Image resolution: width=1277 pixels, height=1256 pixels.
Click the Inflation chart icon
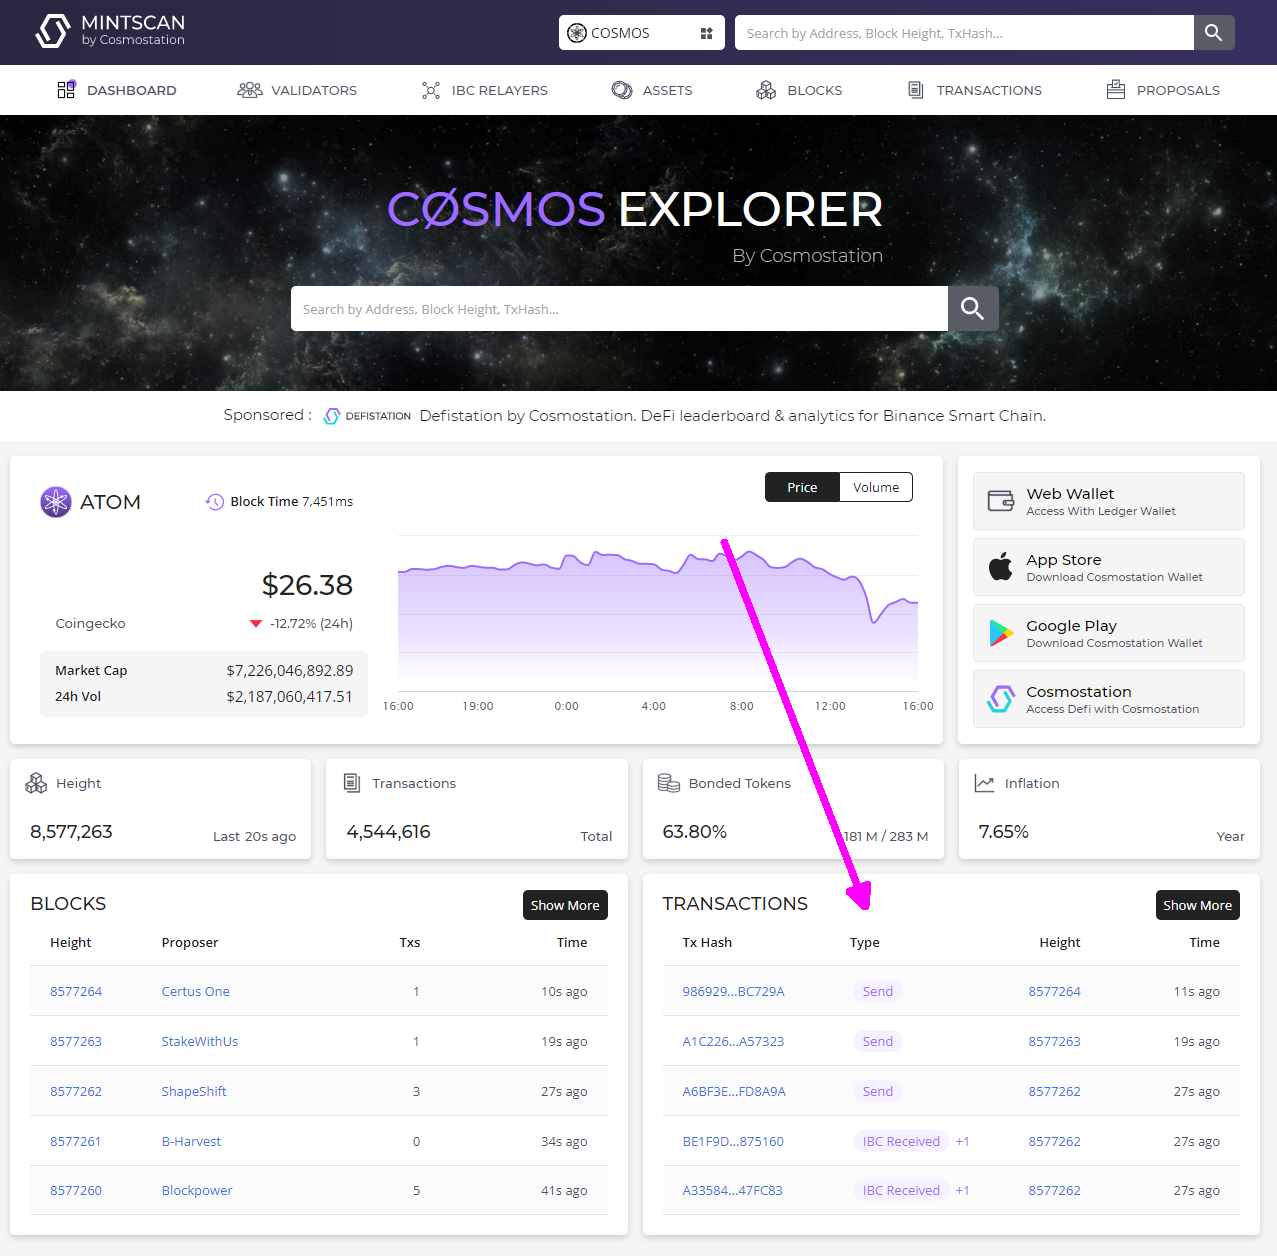[x=985, y=783]
